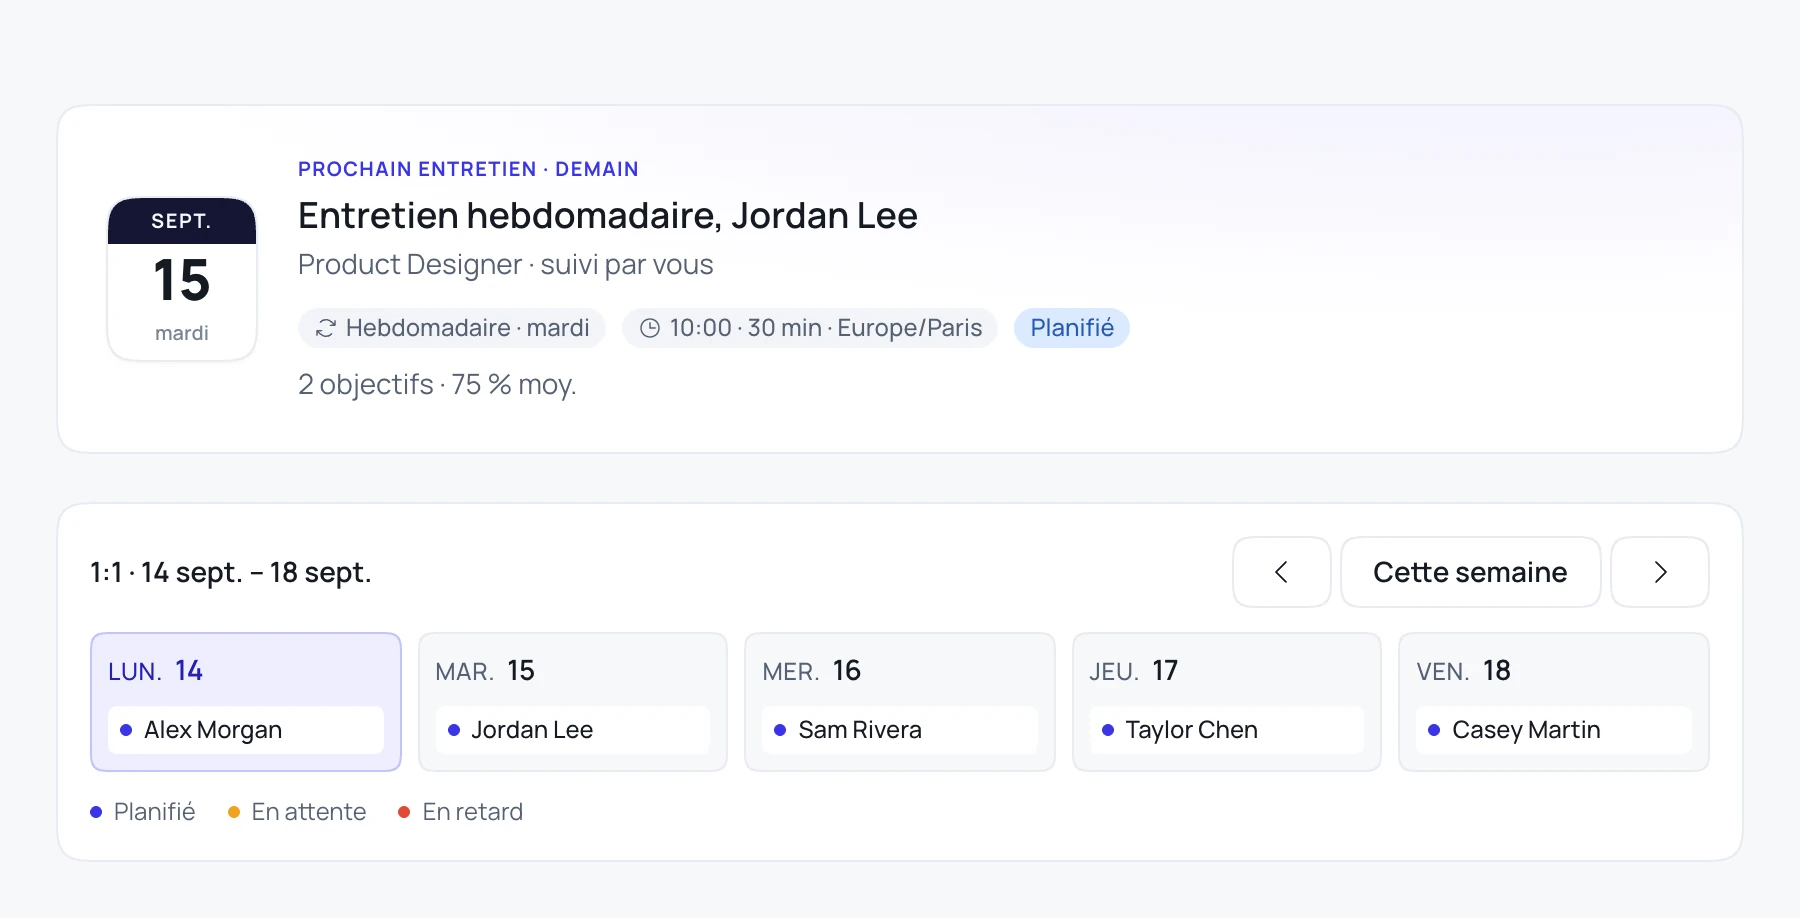
Task: Open Taylor Chen's 1:1 entry
Action: click(1227, 730)
